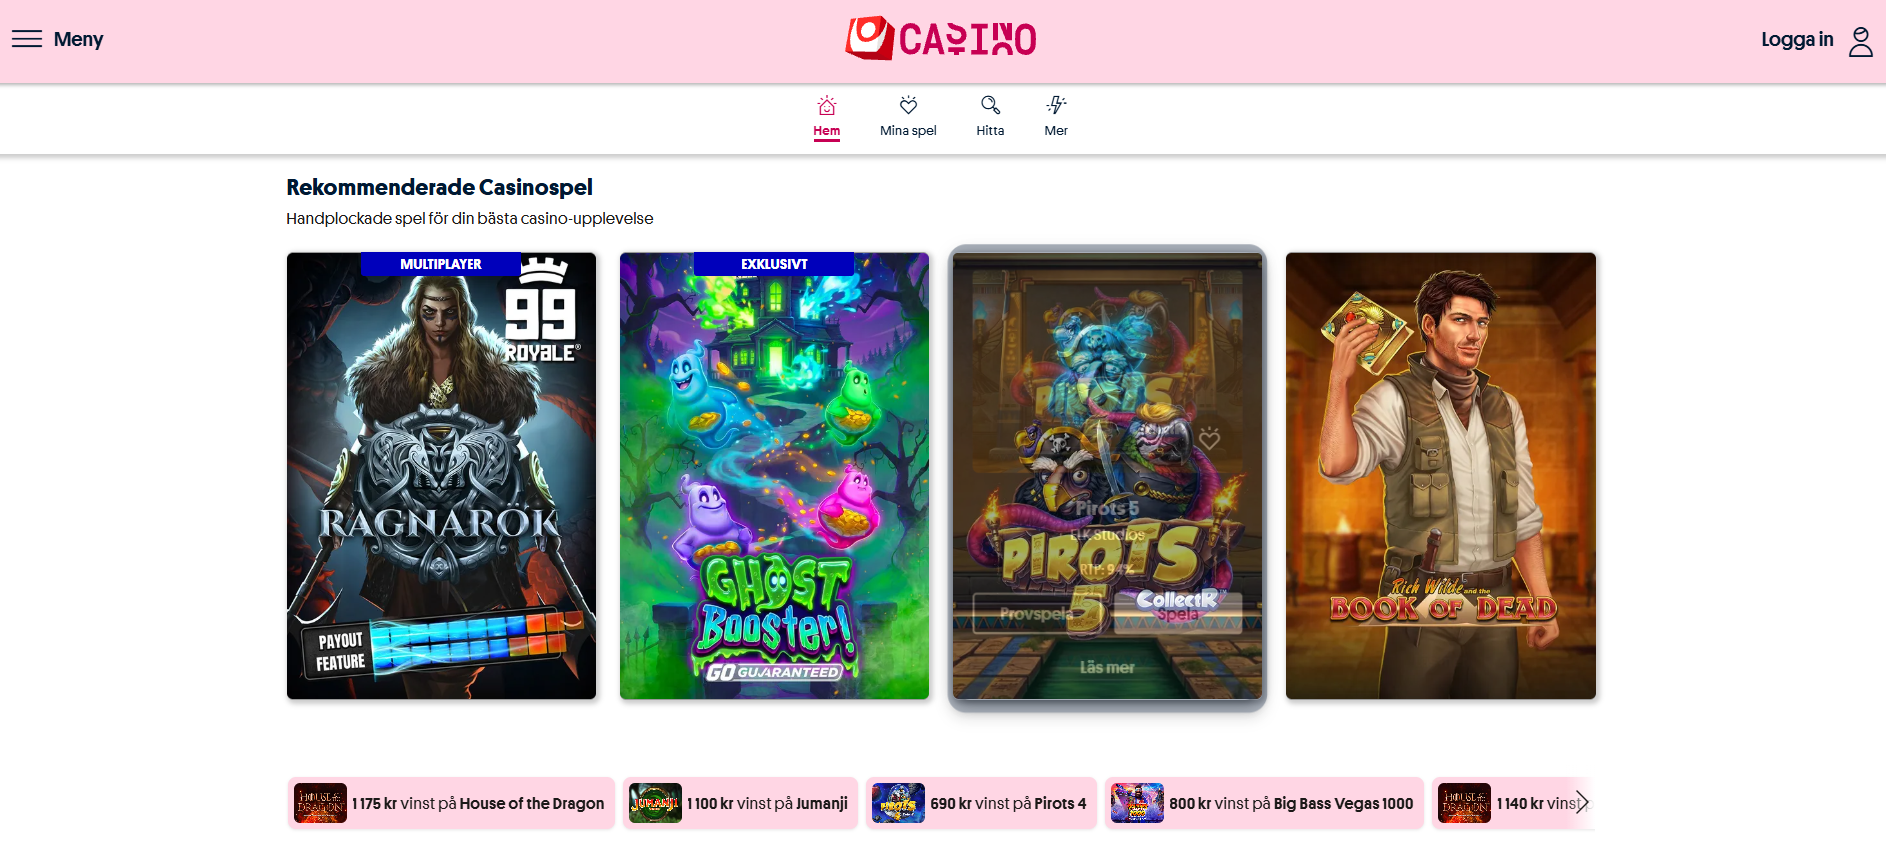Open the user account icon

click(x=1860, y=41)
